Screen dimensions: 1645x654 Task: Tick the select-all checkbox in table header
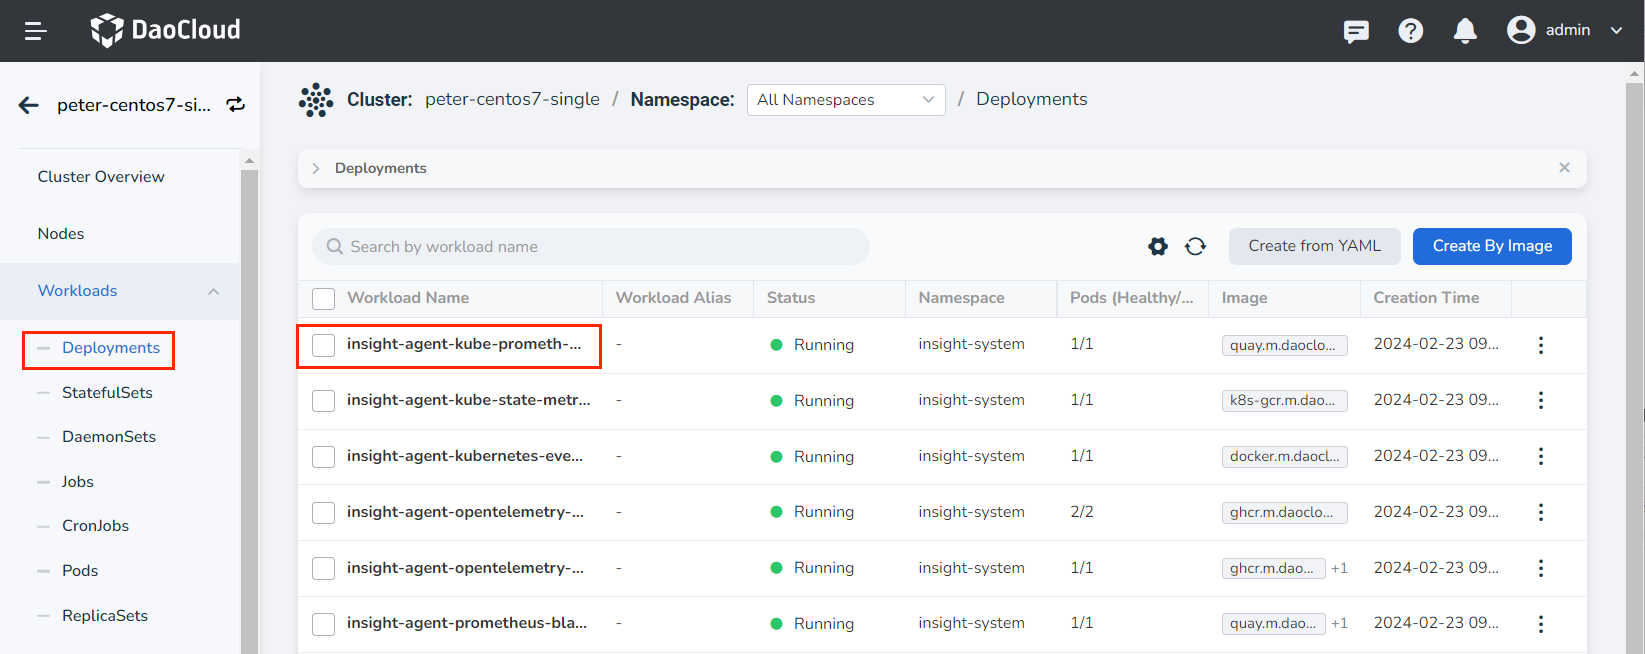(x=323, y=299)
